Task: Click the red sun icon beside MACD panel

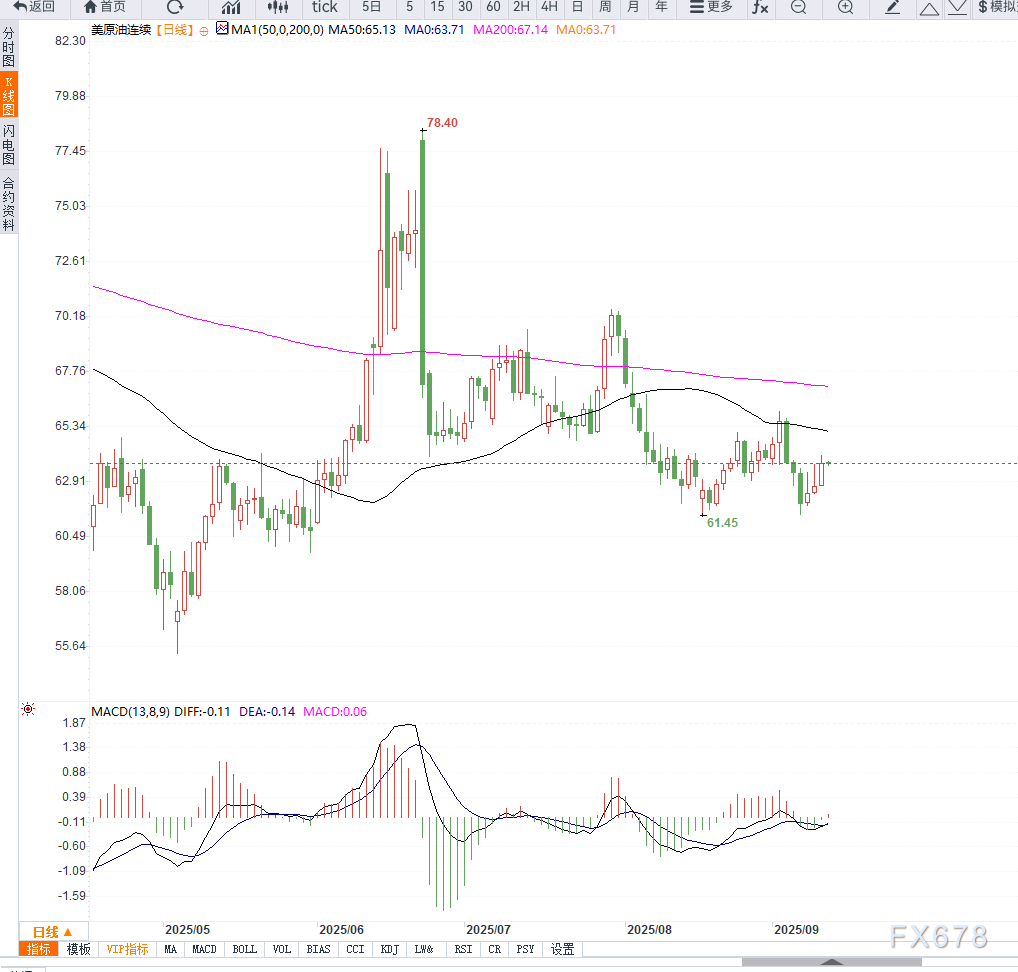Action: click(28, 709)
